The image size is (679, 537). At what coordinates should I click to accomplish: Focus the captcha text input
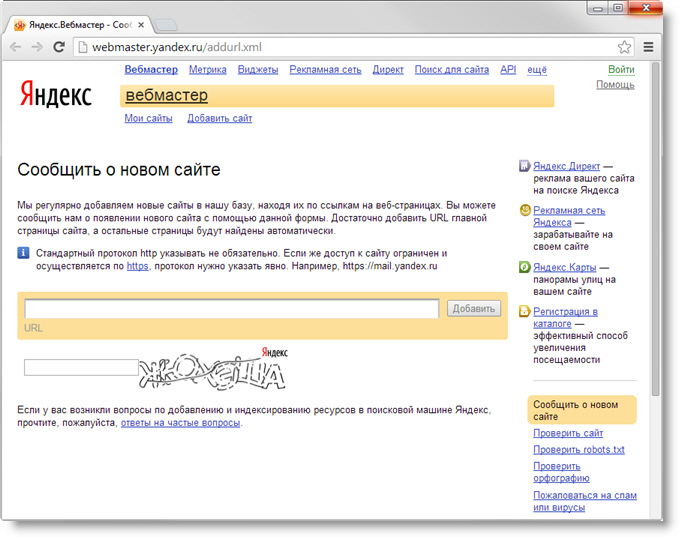click(x=81, y=367)
